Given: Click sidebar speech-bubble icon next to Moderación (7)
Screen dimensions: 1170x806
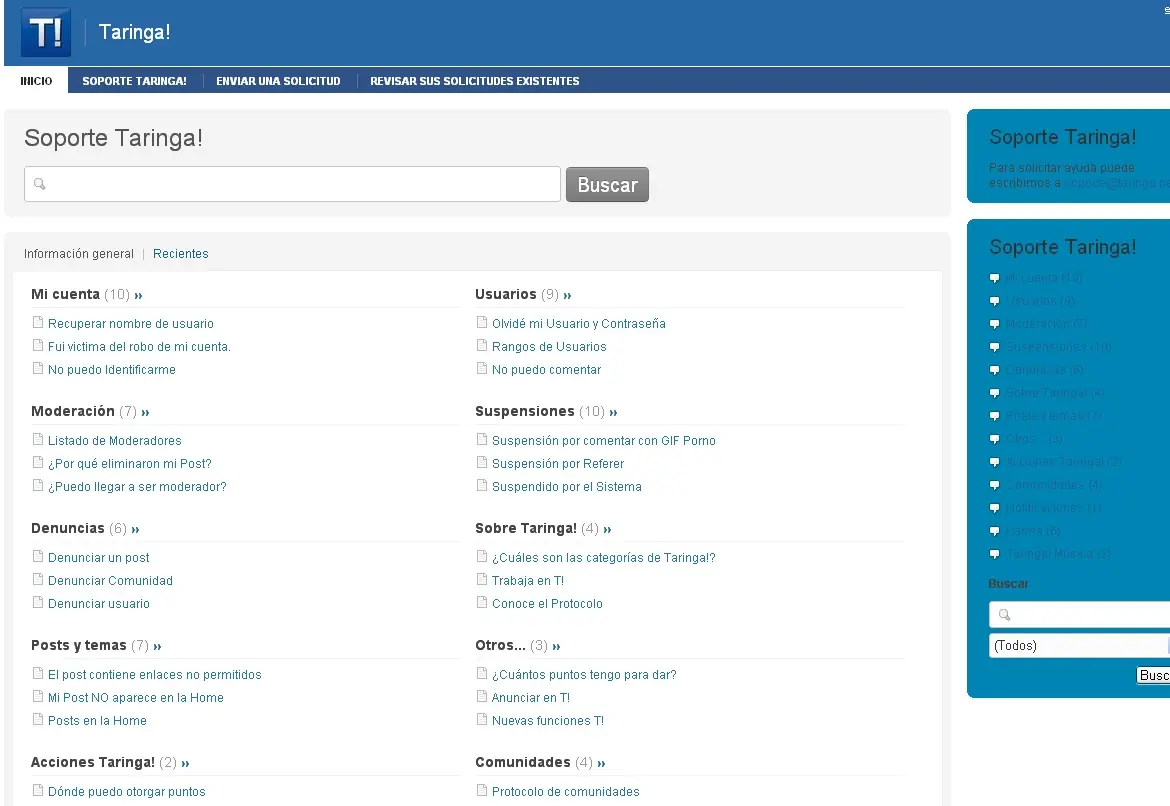Looking at the screenshot, I should [x=995, y=325].
